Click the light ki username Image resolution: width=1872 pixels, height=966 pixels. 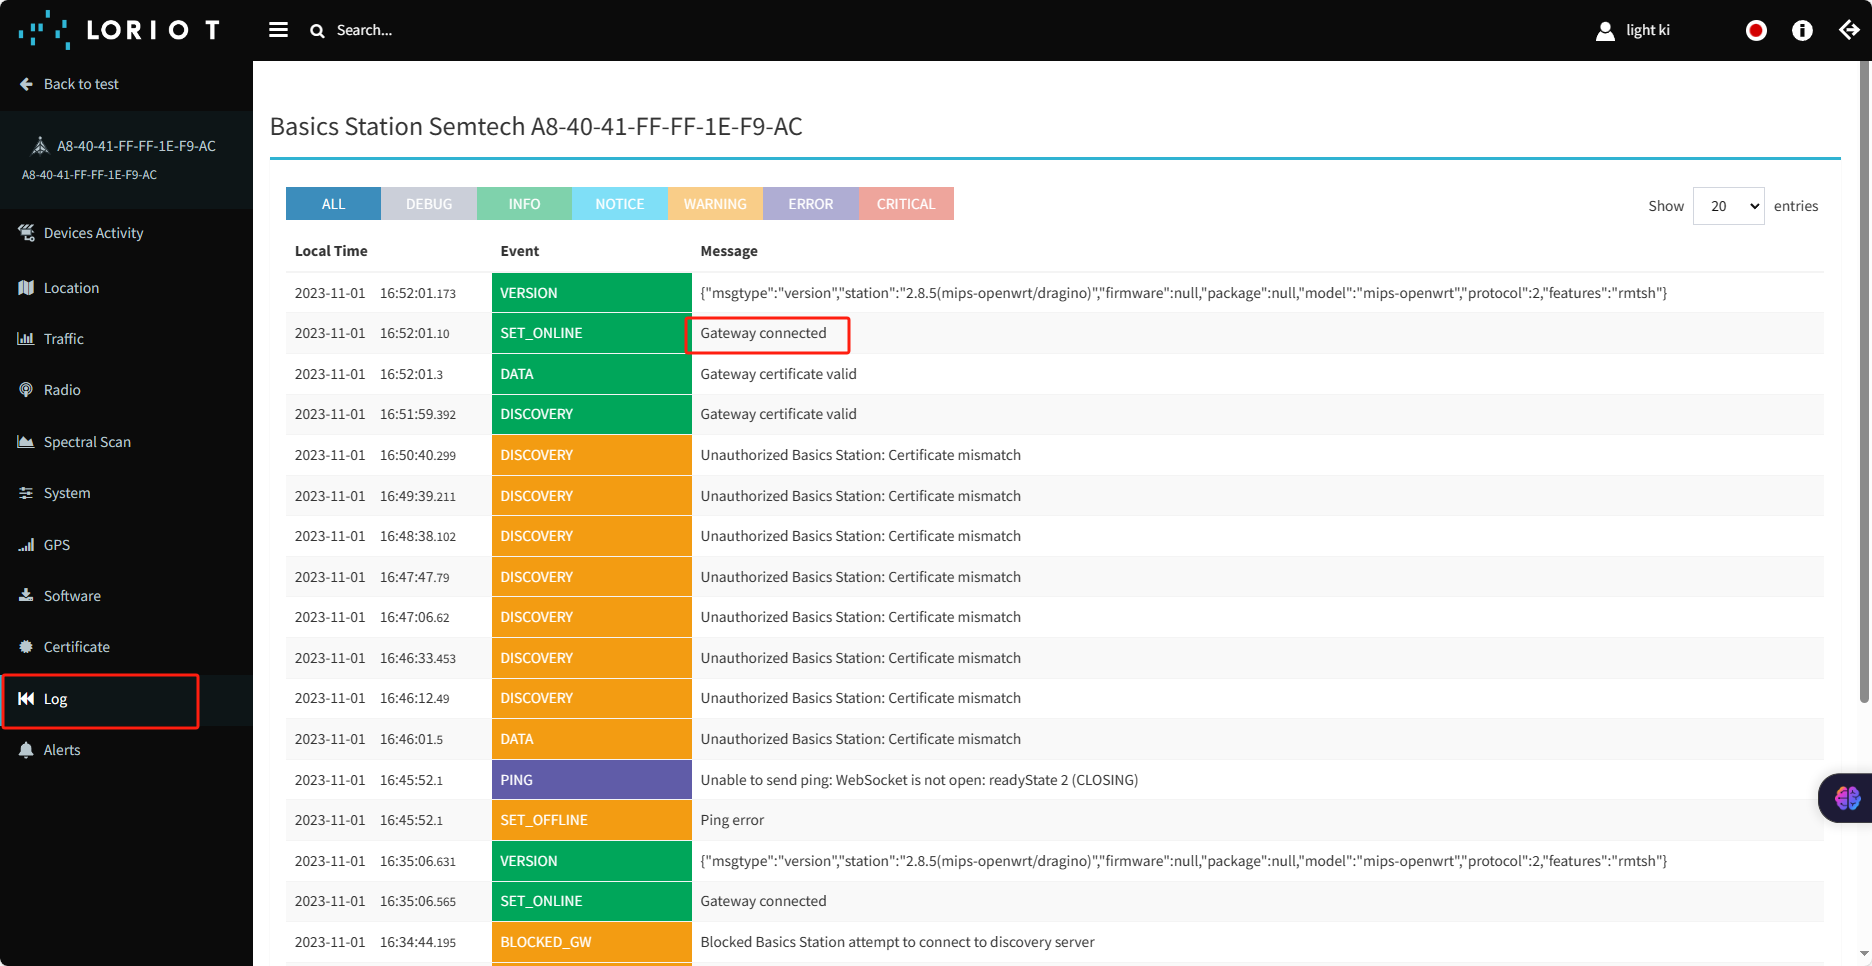1648,30
